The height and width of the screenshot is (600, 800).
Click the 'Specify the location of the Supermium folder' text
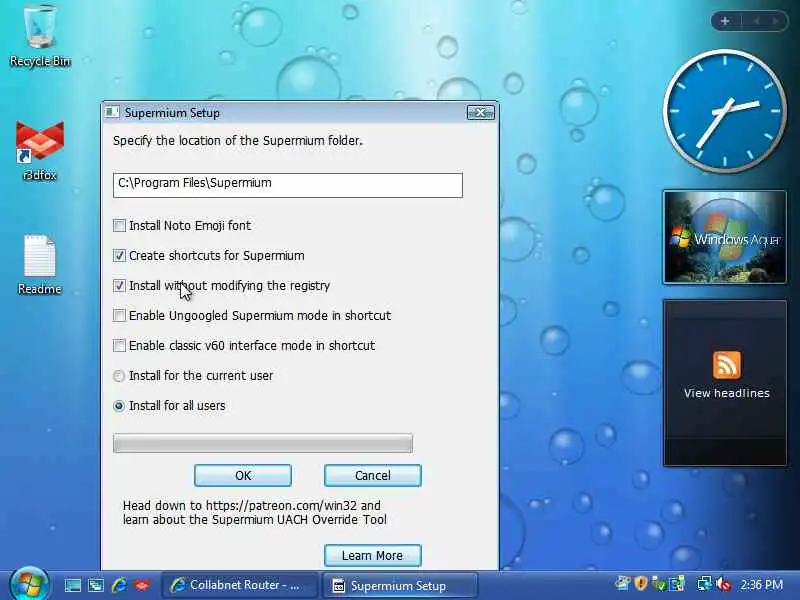238,140
